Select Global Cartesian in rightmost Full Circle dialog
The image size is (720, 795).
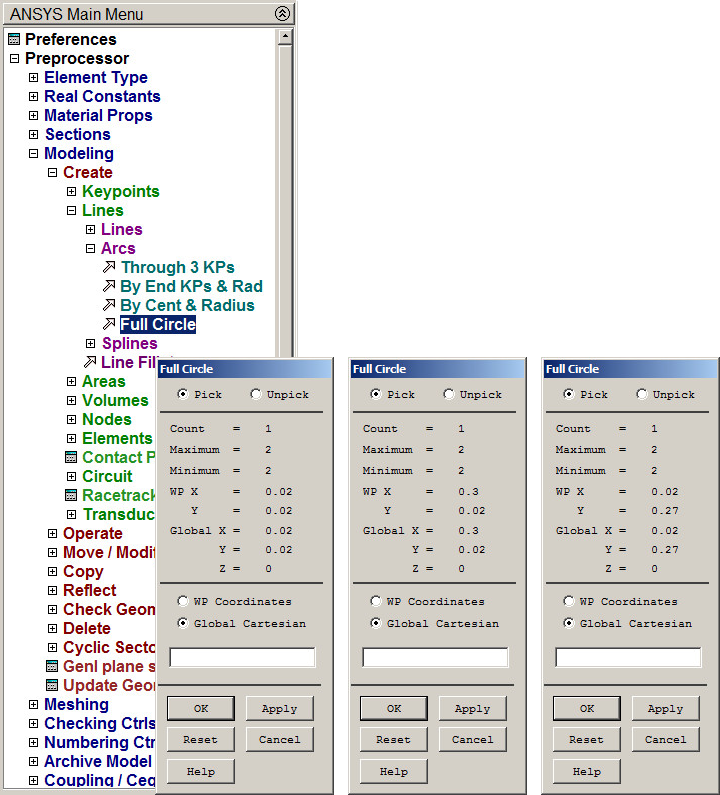[x=569, y=623]
